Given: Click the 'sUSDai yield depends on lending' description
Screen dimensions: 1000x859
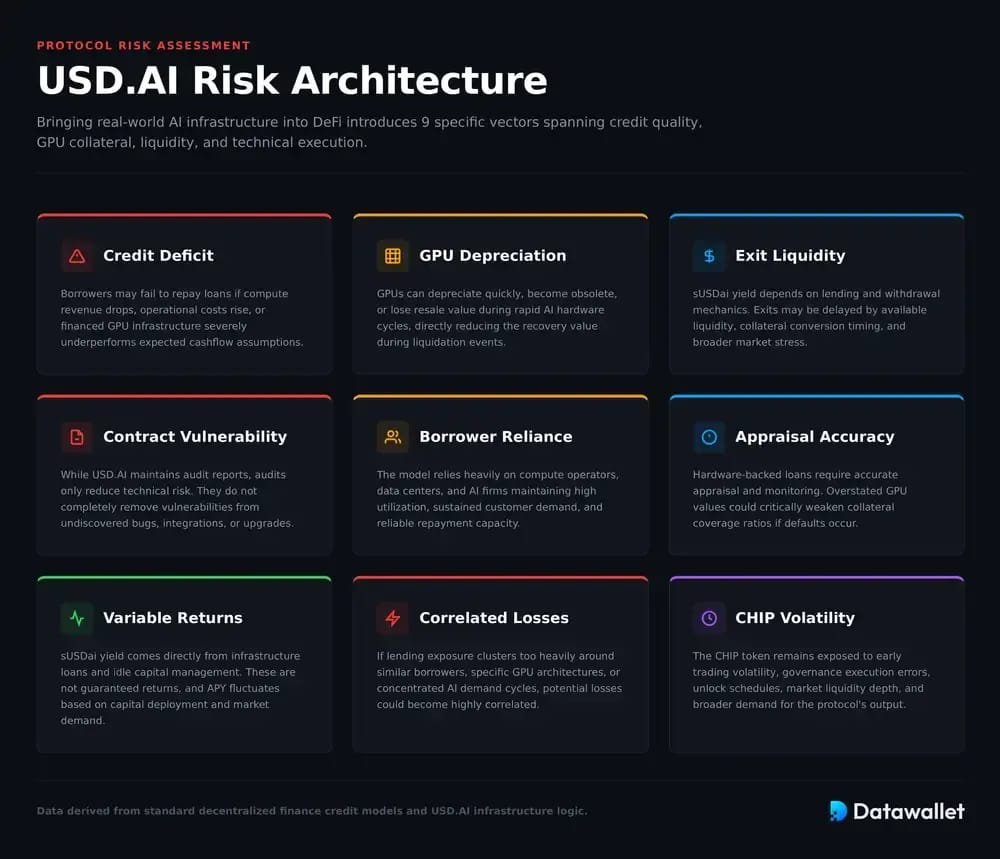Looking at the screenshot, I should click(816, 318).
